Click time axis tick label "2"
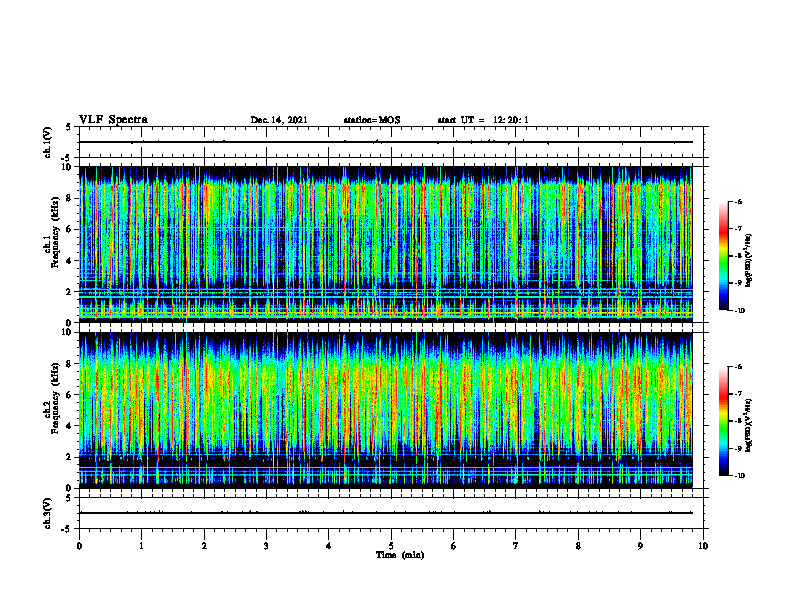792x612 pixels. 204,546
